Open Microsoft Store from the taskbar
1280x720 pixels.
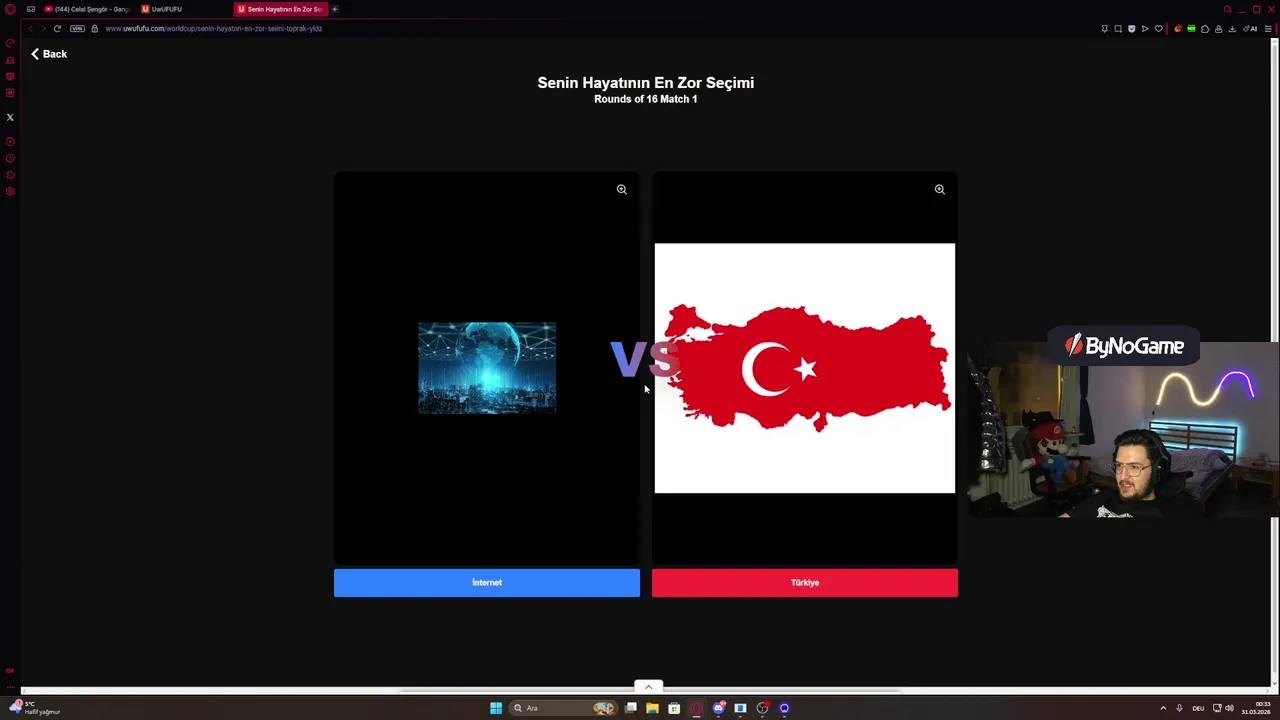(x=674, y=708)
